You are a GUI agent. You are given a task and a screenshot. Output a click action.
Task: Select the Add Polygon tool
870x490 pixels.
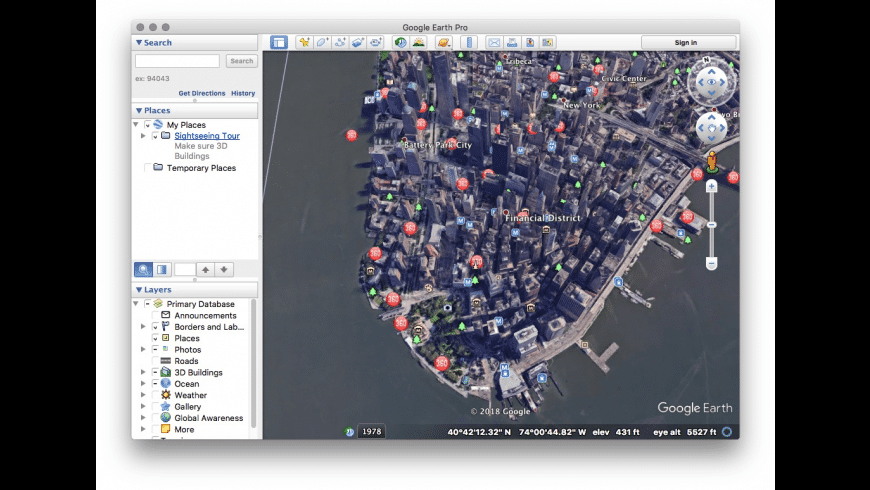[x=322, y=42]
